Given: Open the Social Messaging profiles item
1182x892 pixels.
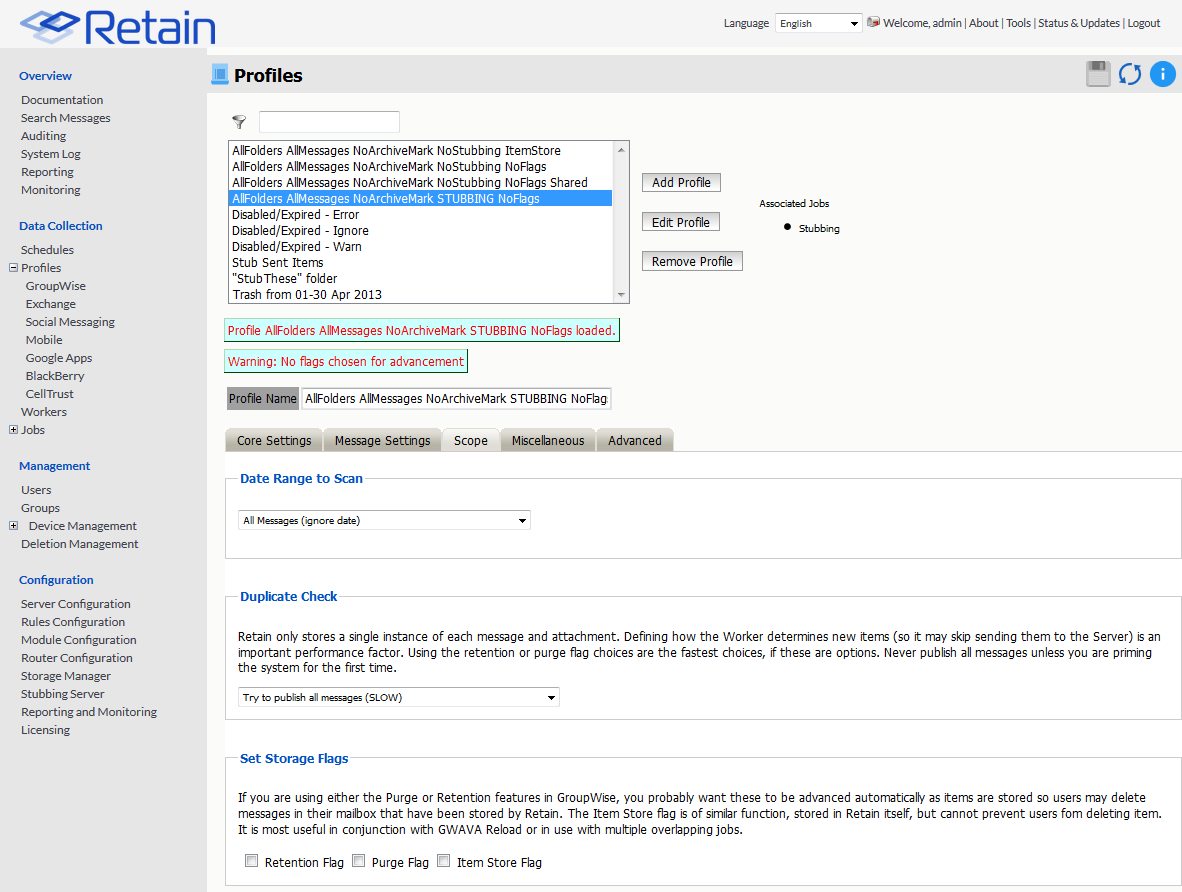Looking at the screenshot, I should pyautogui.click(x=70, y=322).
